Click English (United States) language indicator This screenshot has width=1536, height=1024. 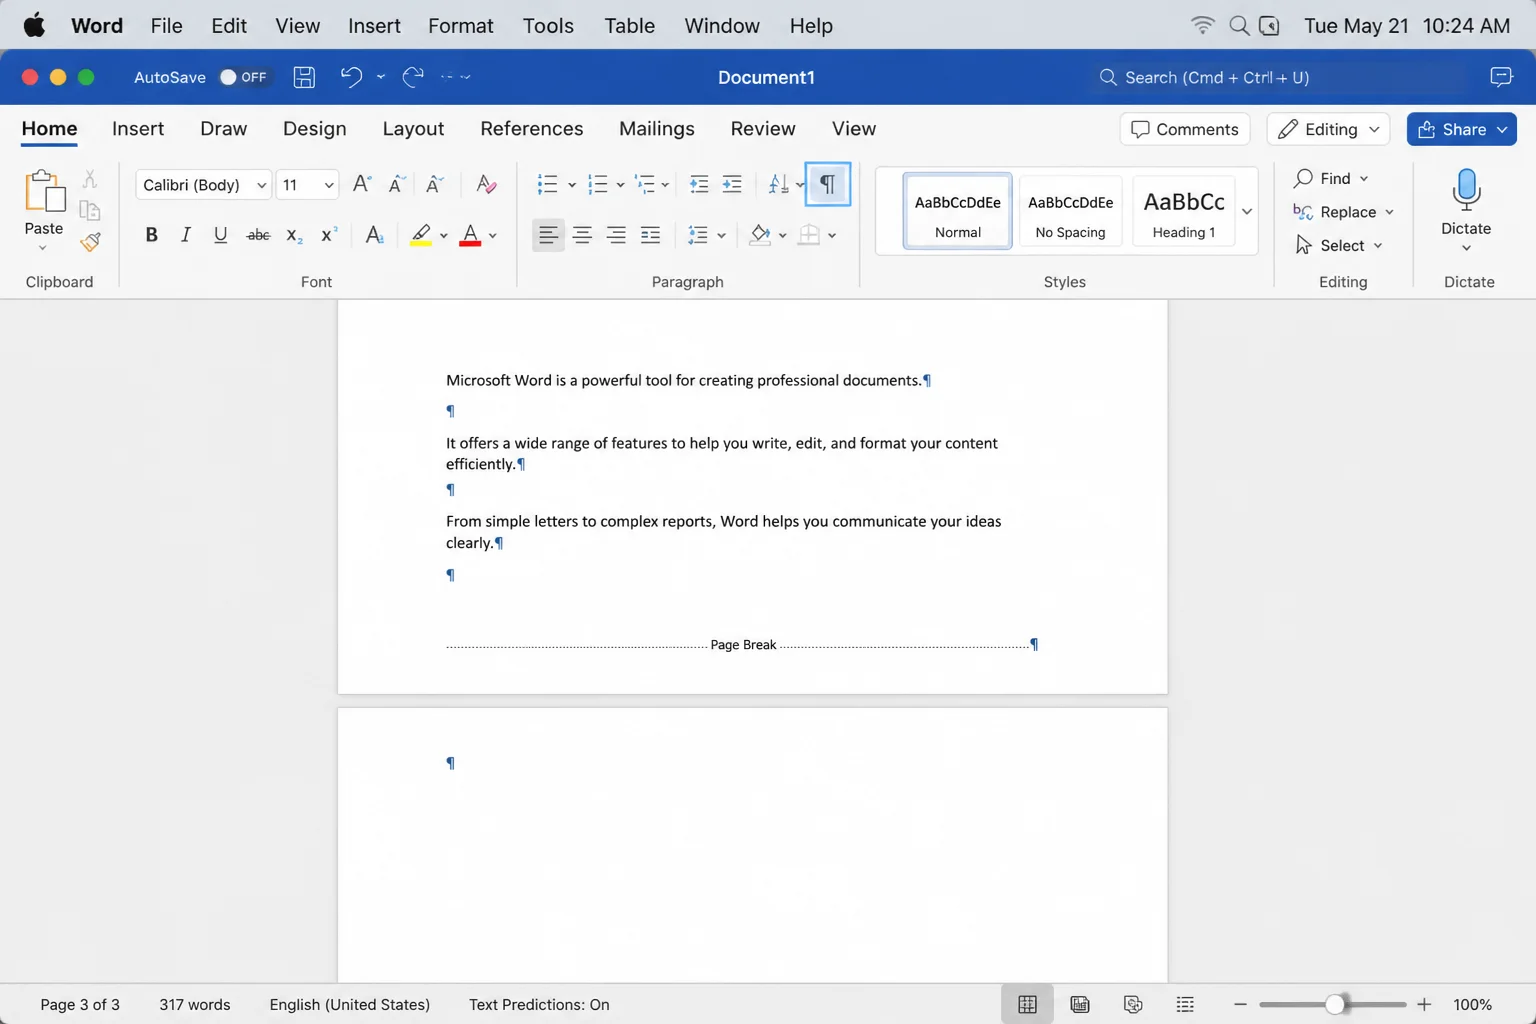(x=350, y=1004)
